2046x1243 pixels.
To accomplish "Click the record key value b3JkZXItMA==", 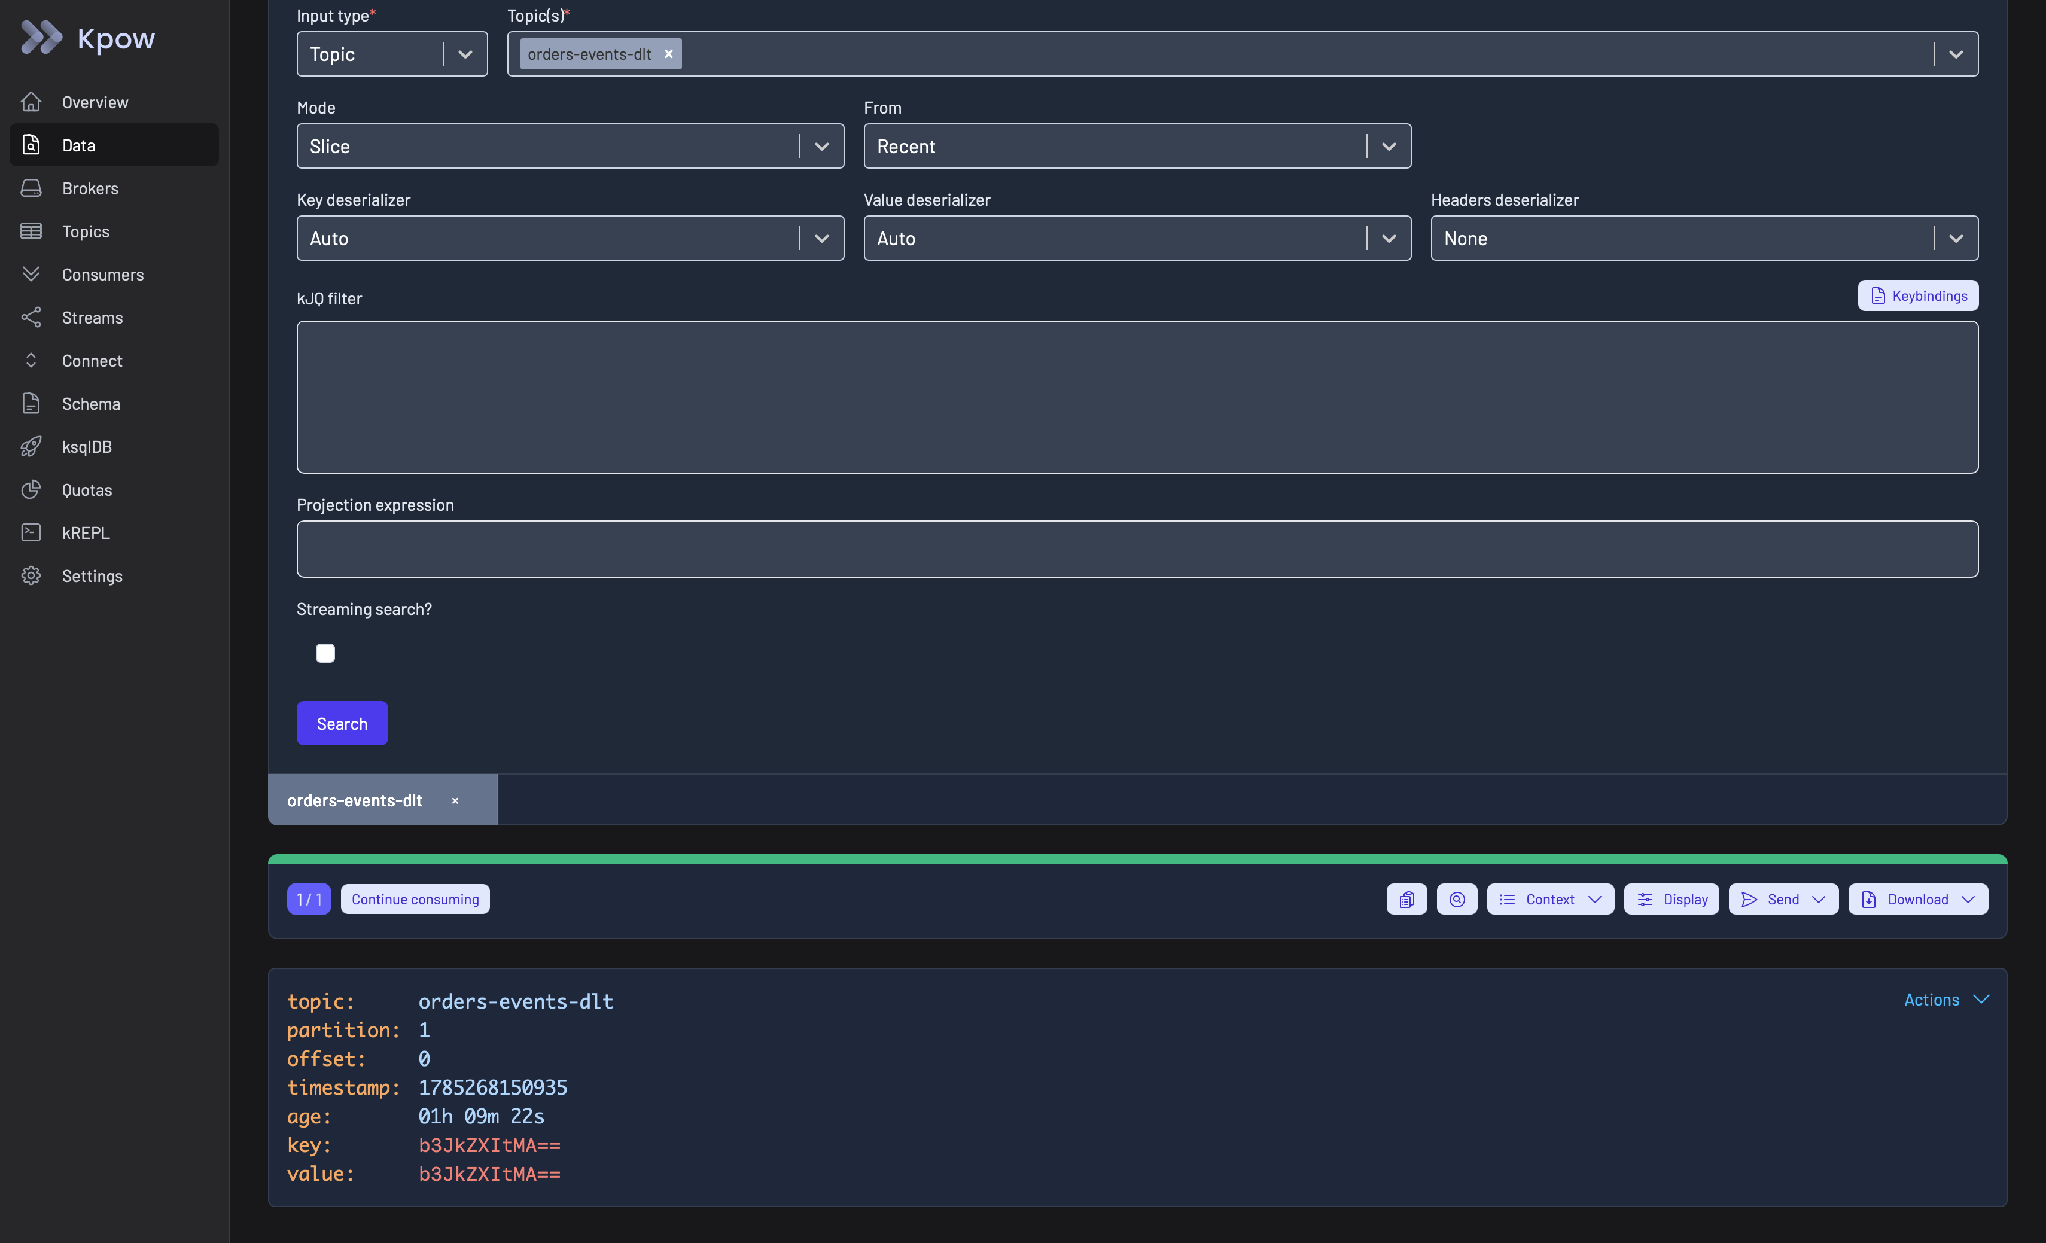I will click(489, 1145).
